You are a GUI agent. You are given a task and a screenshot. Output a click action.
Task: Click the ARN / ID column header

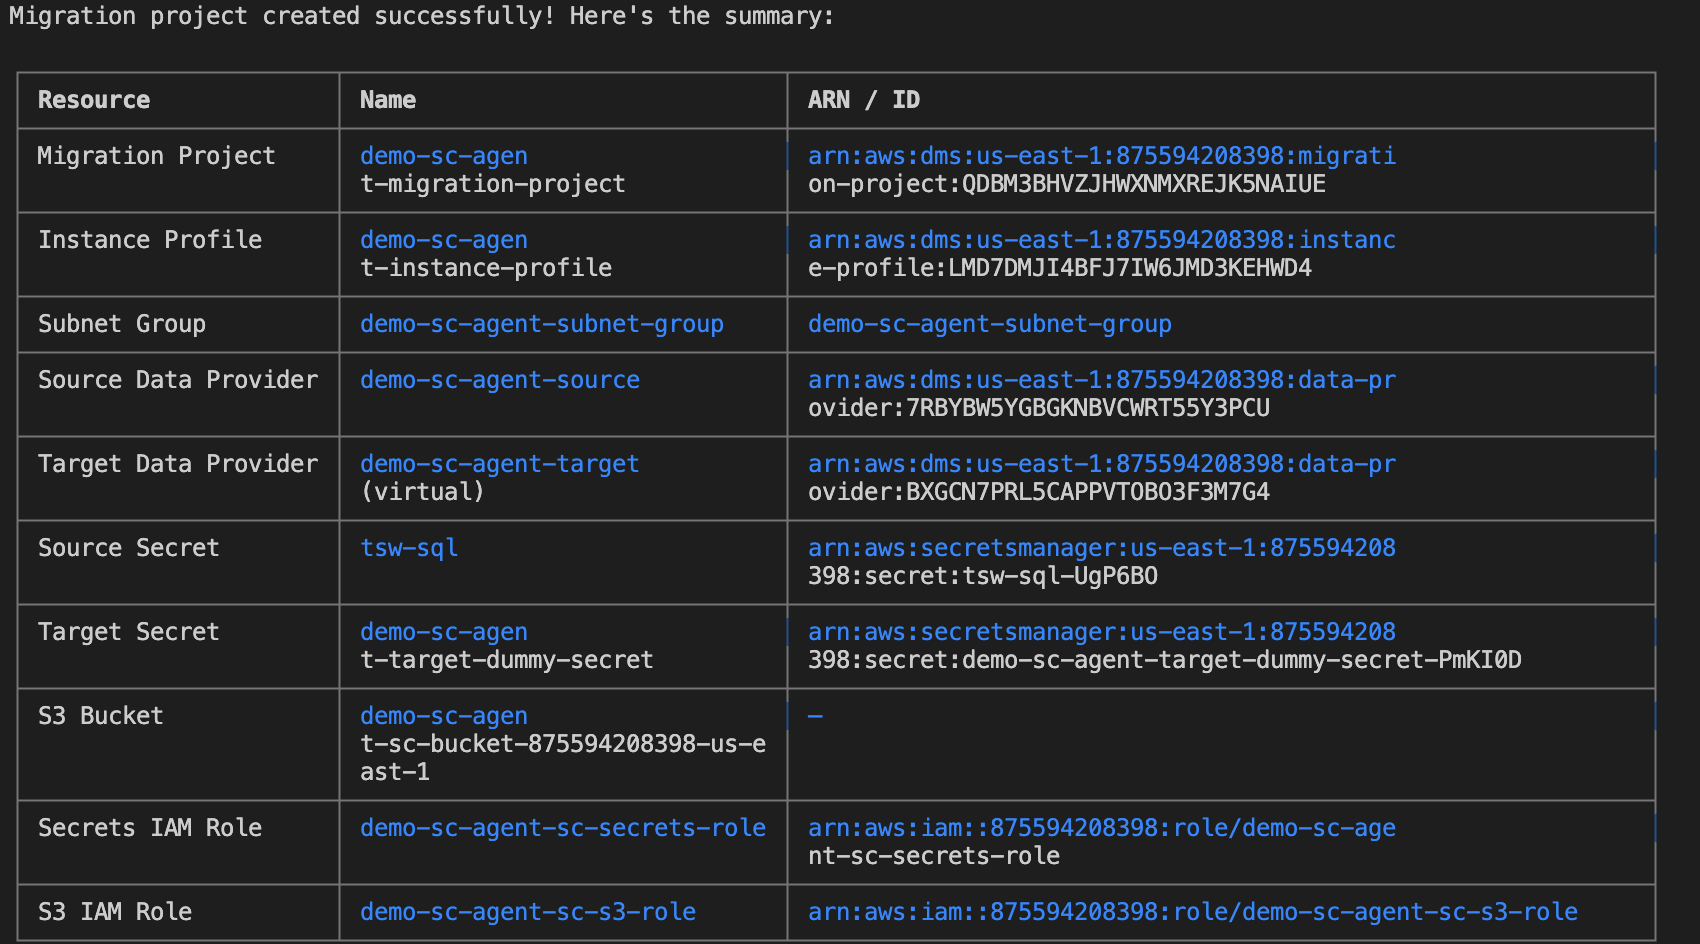pos(864,100)
